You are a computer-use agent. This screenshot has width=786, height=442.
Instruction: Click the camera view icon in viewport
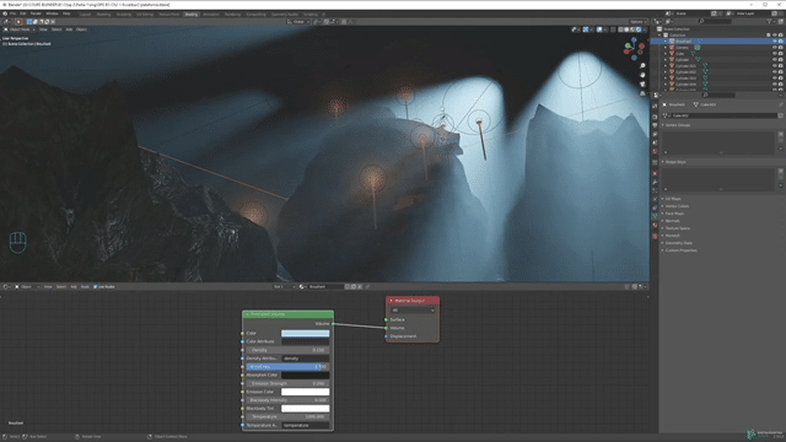click(642, 85)
